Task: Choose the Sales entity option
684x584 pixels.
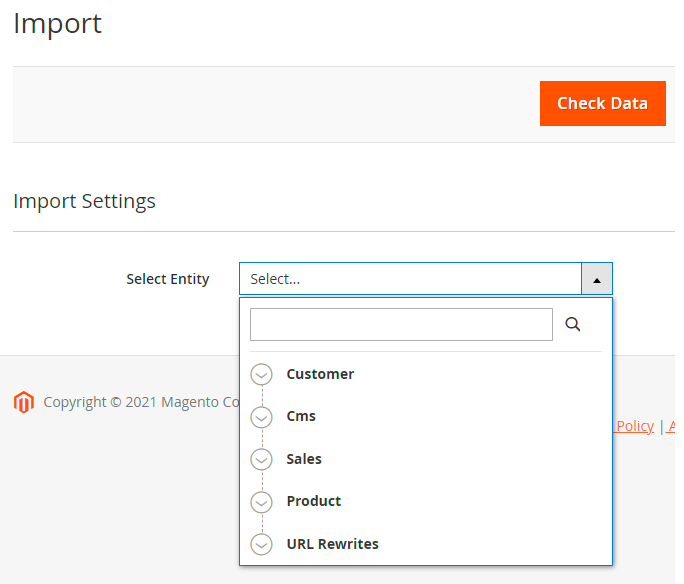Action: 304,459
